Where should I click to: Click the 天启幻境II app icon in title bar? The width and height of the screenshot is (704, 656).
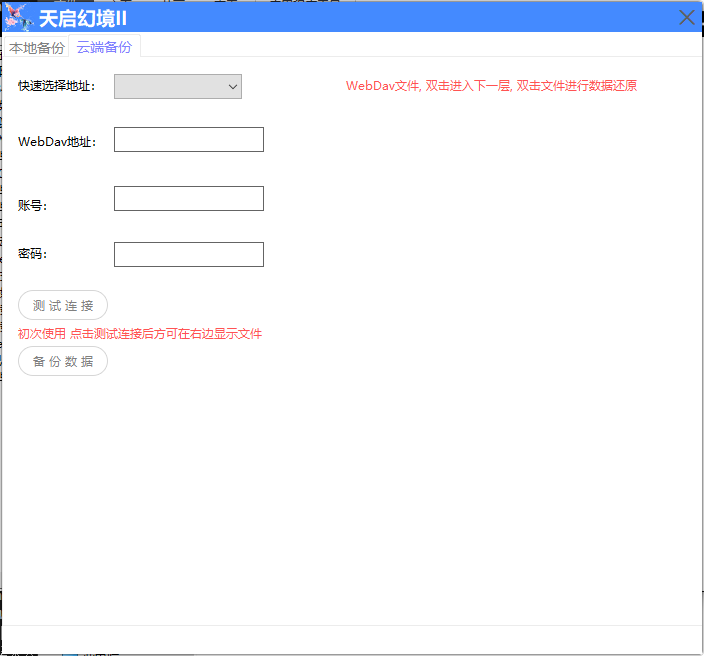coord(18,17)
